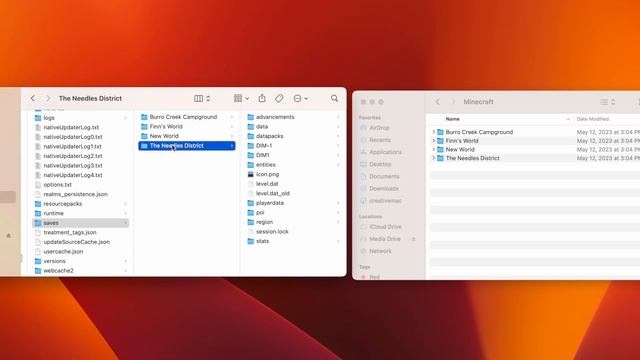
Task: Click the DIM-1 folder icon
Action: click(x=251, y=146)
